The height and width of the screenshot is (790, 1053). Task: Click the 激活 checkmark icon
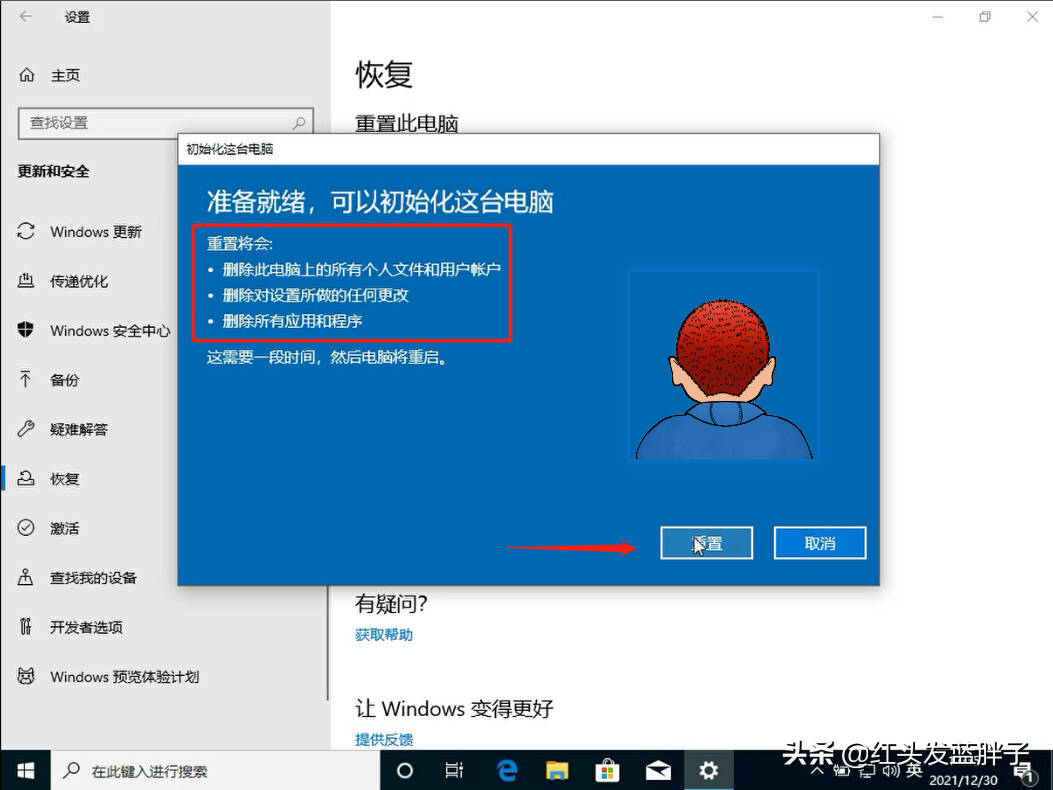[26, 527]
